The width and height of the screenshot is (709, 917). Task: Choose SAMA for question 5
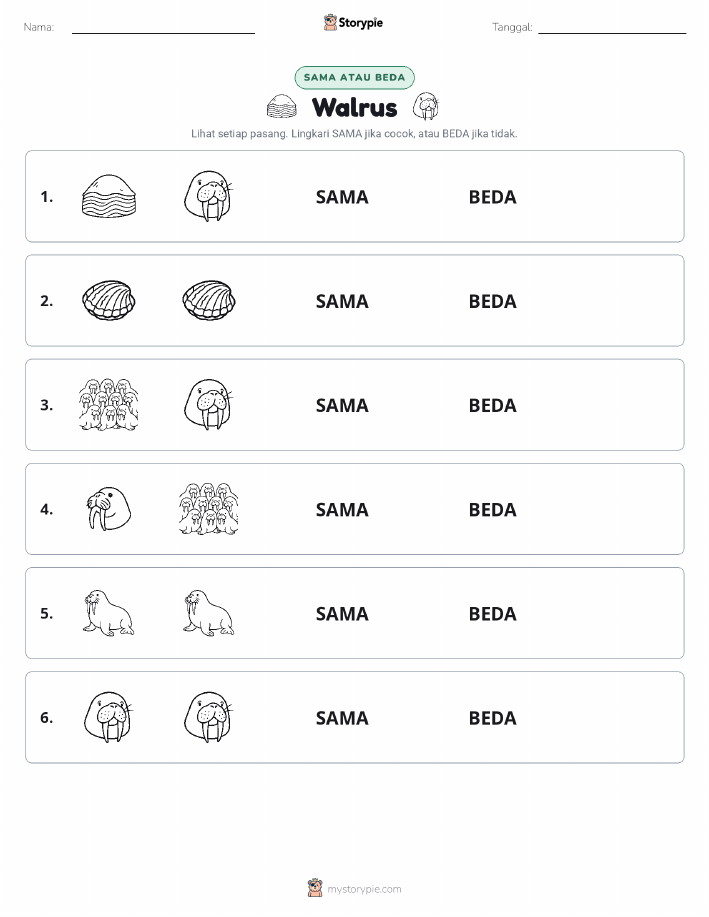click(x=342, y=613)
